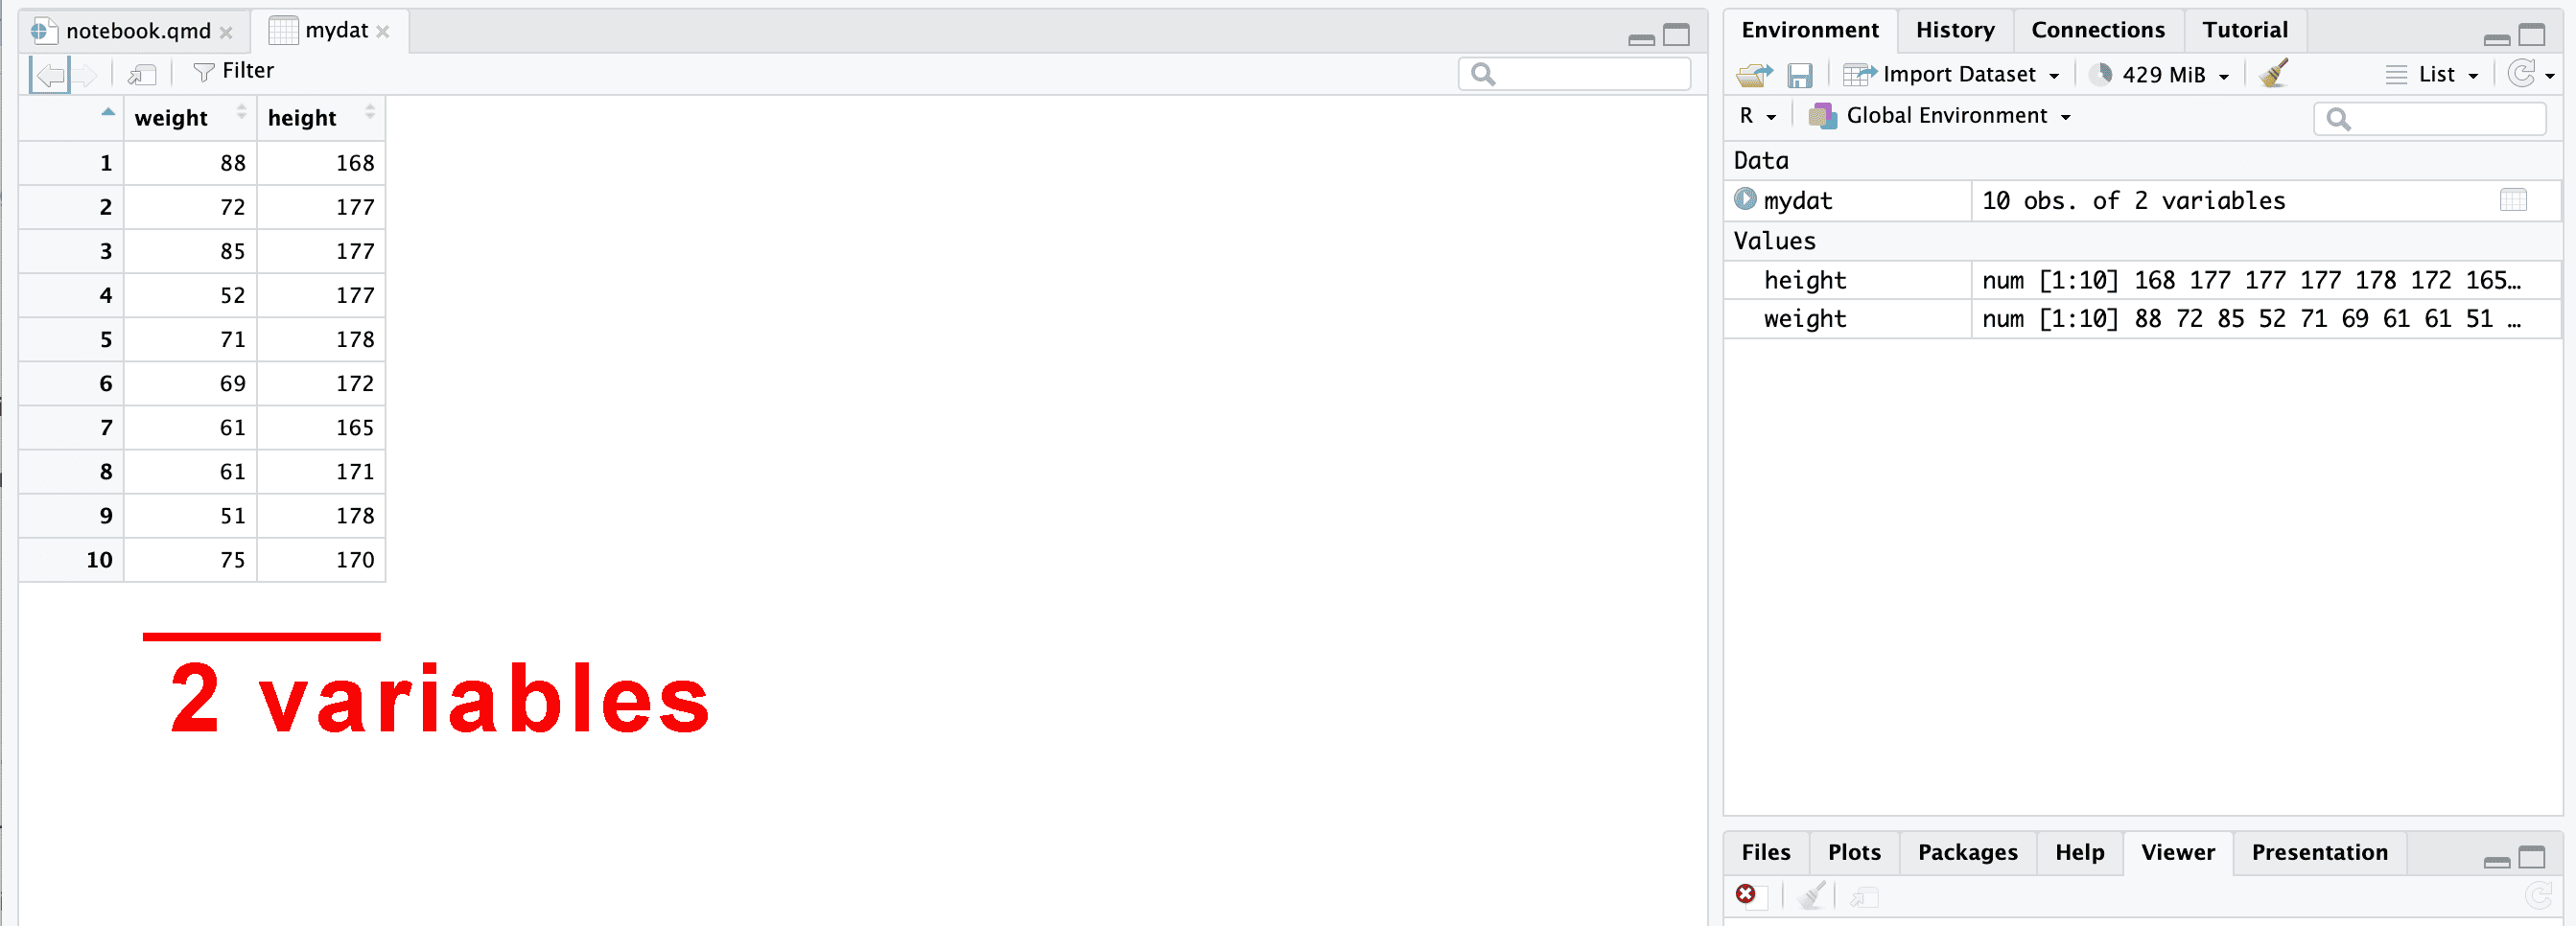Clear environment objects with broom icon
Image resolution: width=2576 pixels, height=926 pixels.
click(x=2274, y=74)
